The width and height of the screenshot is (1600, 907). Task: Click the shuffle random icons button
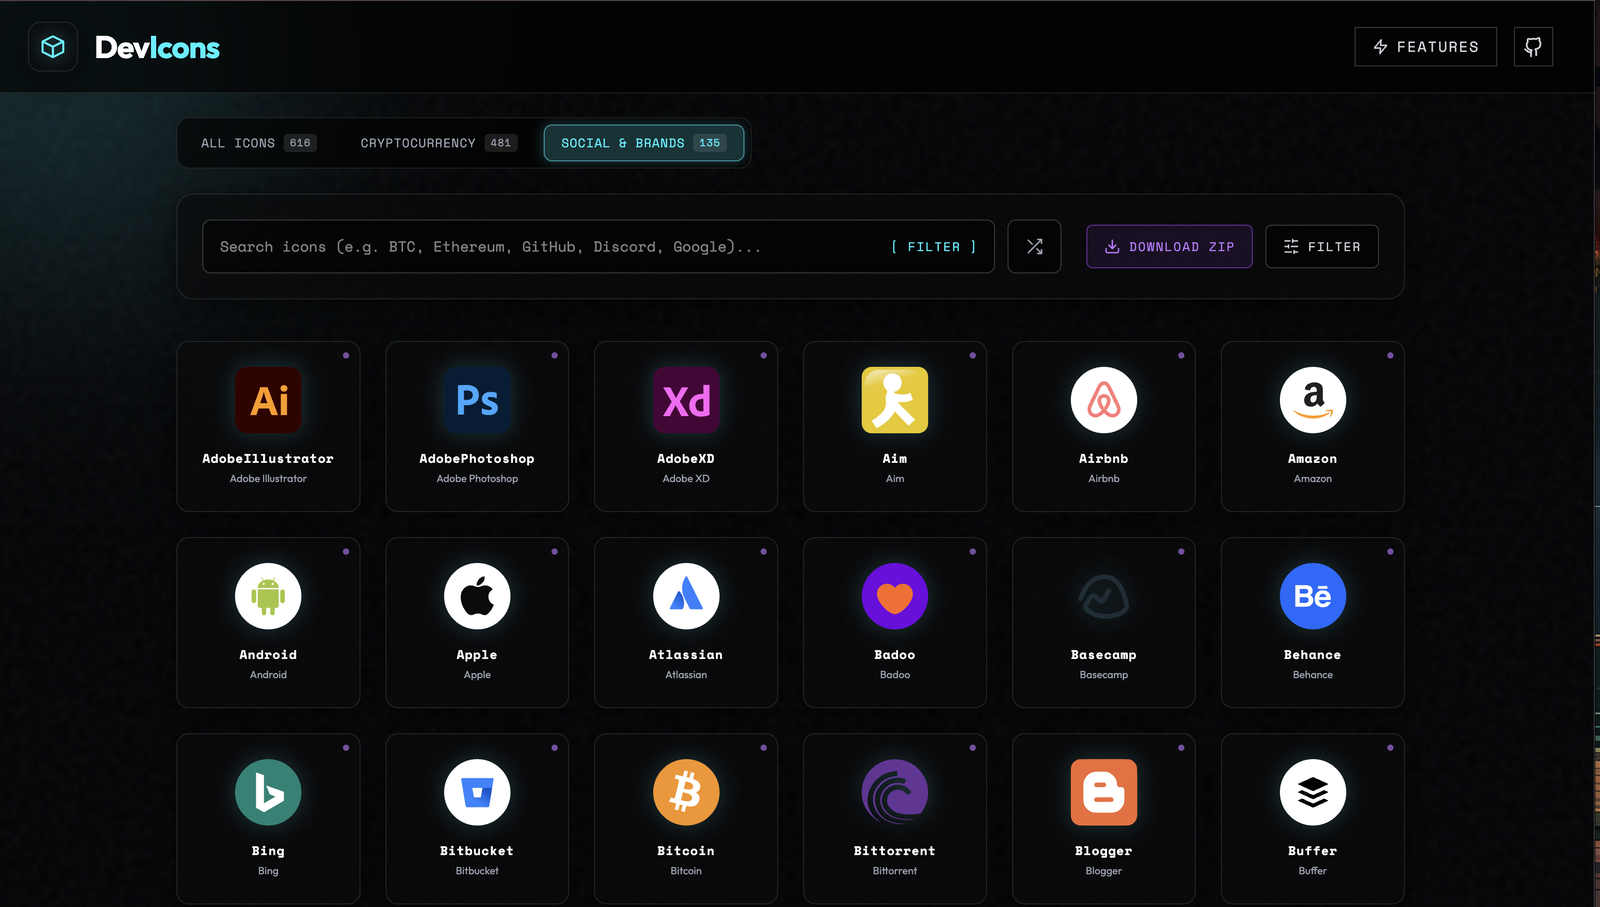tap(1034, 246)
